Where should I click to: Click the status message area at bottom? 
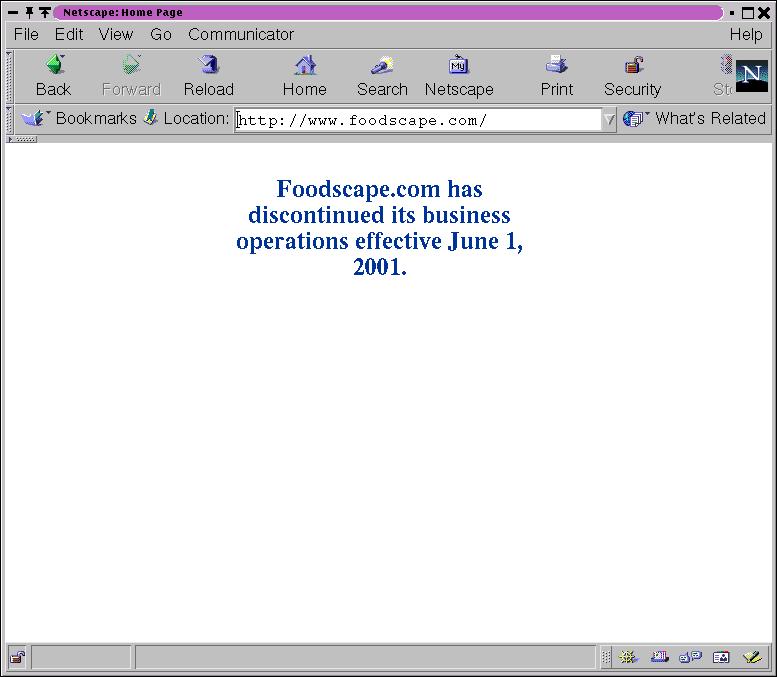pos(366,658)
